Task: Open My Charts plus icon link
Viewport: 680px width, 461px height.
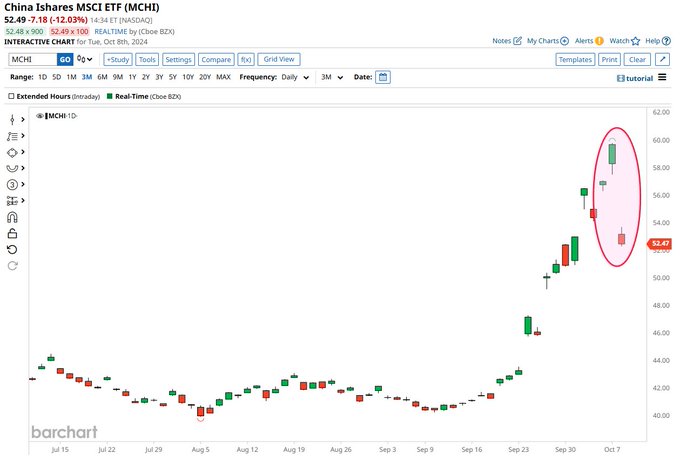Action: point(548,41)
